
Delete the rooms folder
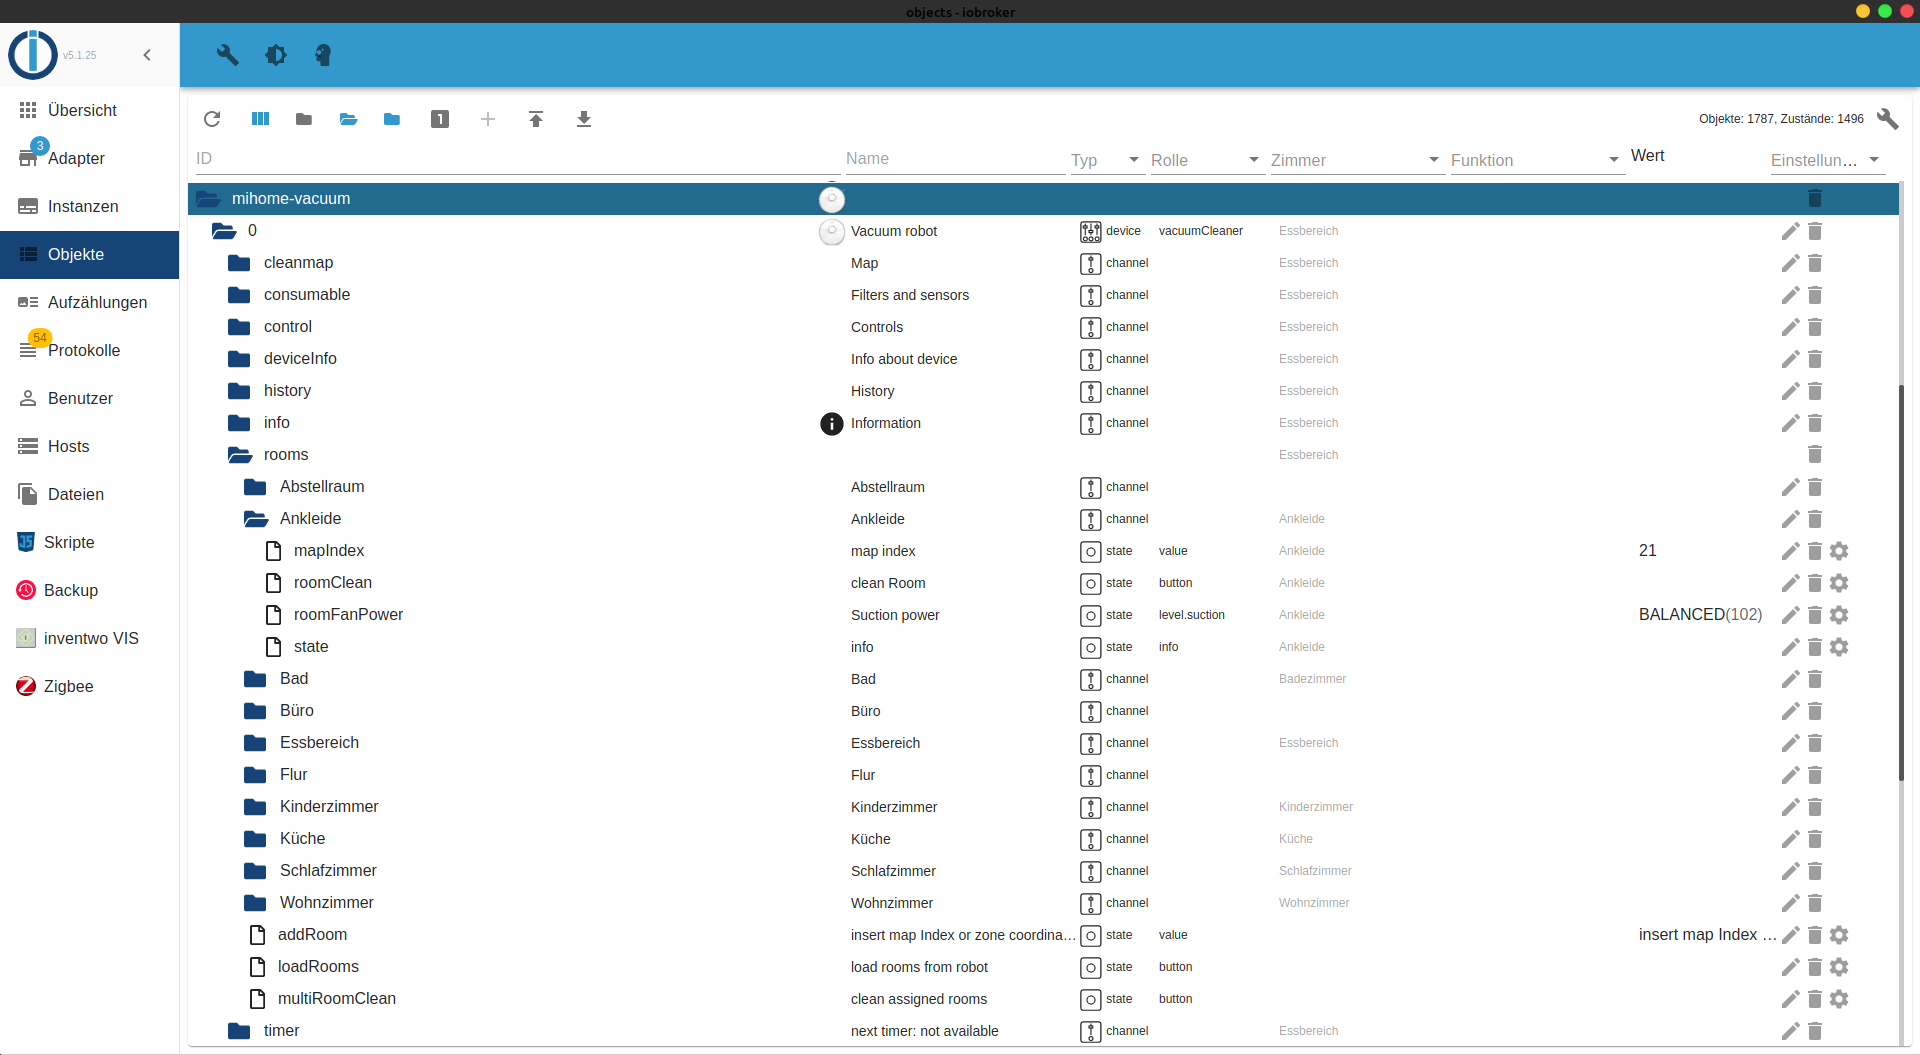click(x=1815, y=455)
